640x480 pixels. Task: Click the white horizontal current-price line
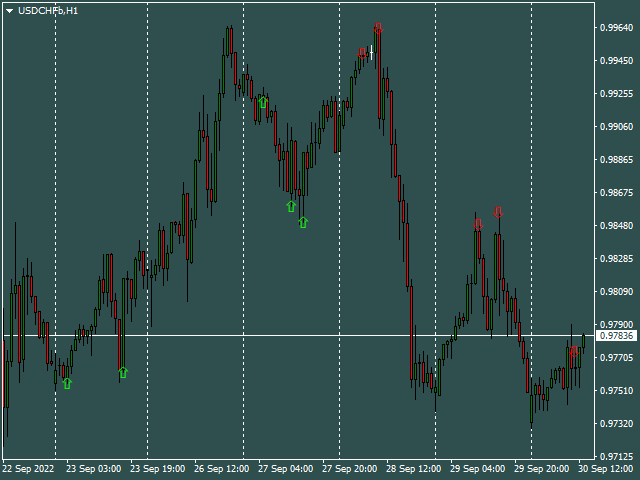[x=298, y=336]
